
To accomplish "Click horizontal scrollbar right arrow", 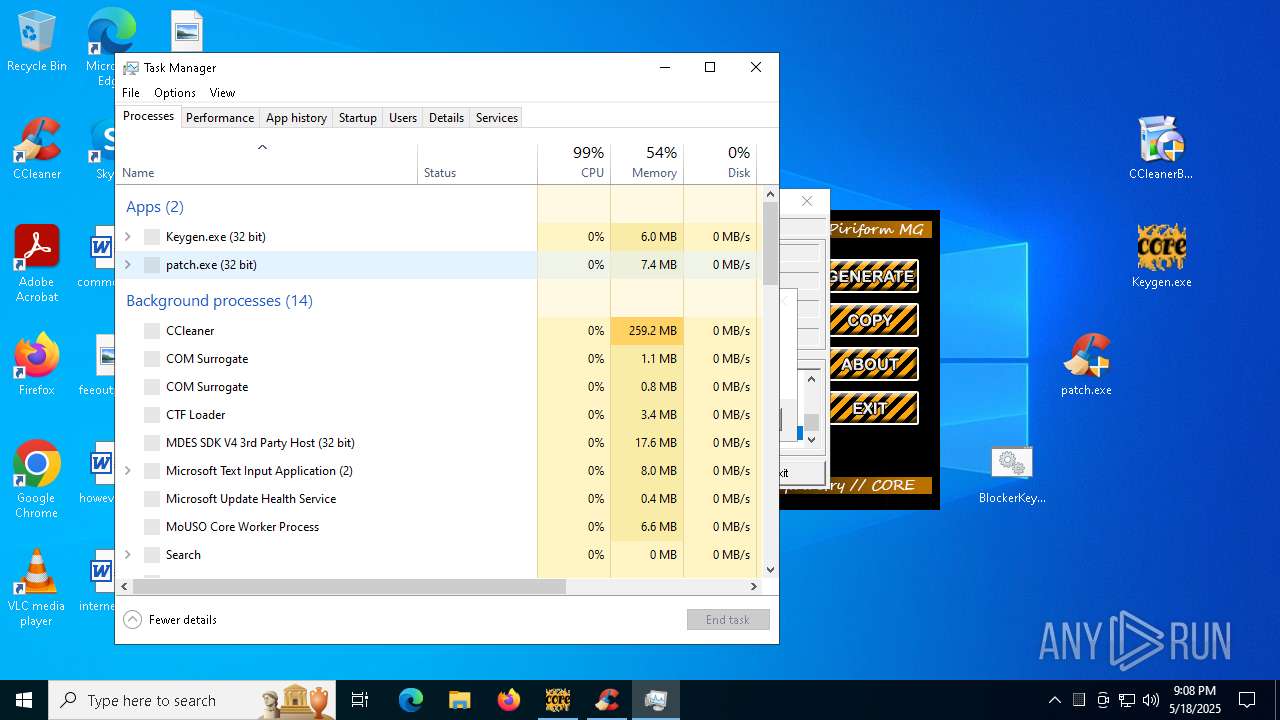I will (x=755, y=587).
